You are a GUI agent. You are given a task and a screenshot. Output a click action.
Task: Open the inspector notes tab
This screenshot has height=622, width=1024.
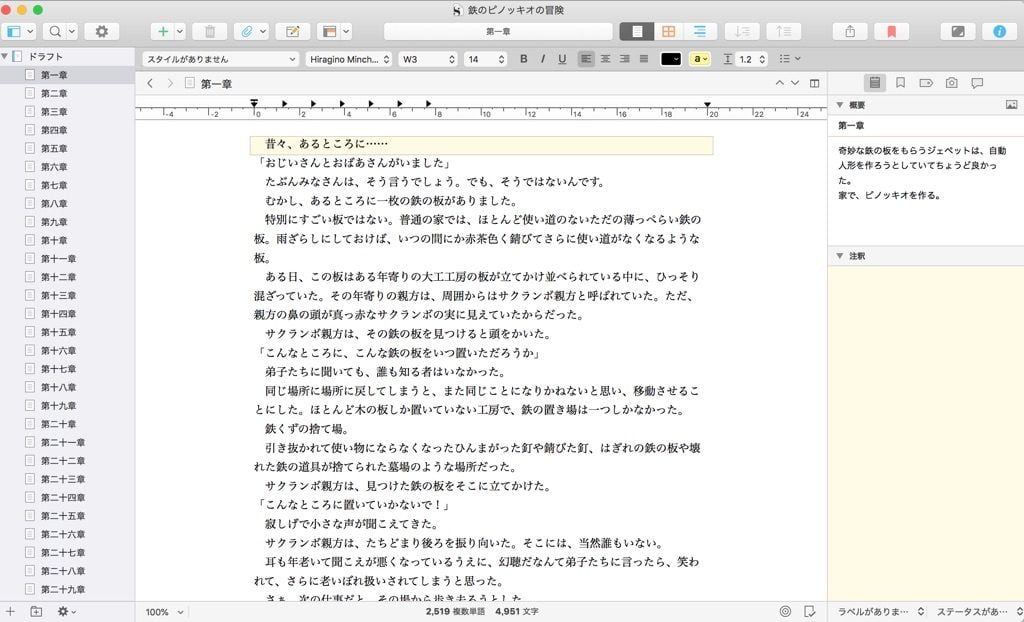pyautogui.click(x=874, y=83)
